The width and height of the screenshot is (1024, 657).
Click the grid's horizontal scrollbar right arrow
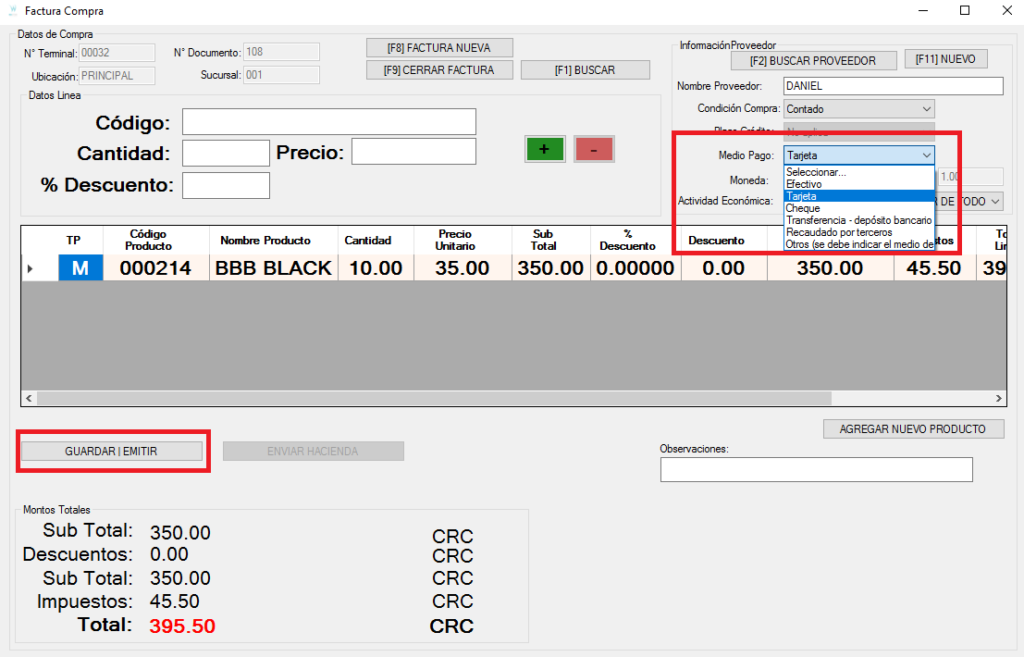[x=999, y=398]
